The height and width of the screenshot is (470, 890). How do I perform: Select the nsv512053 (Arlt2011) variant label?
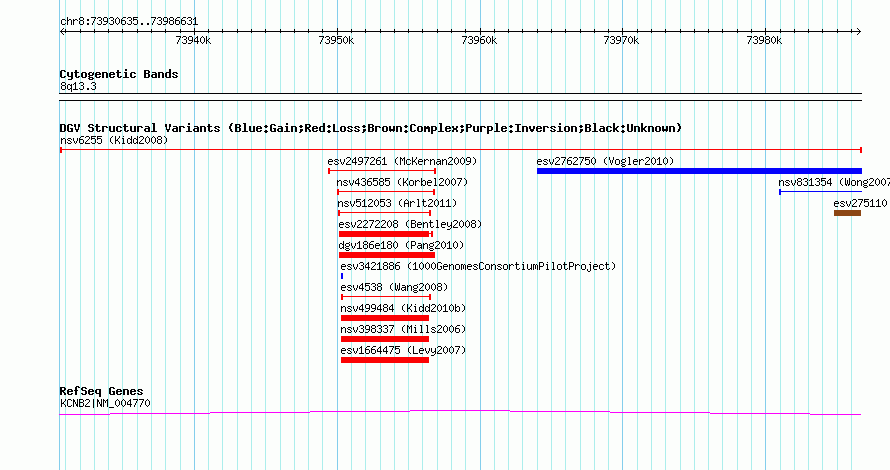(x=397, y=203)
